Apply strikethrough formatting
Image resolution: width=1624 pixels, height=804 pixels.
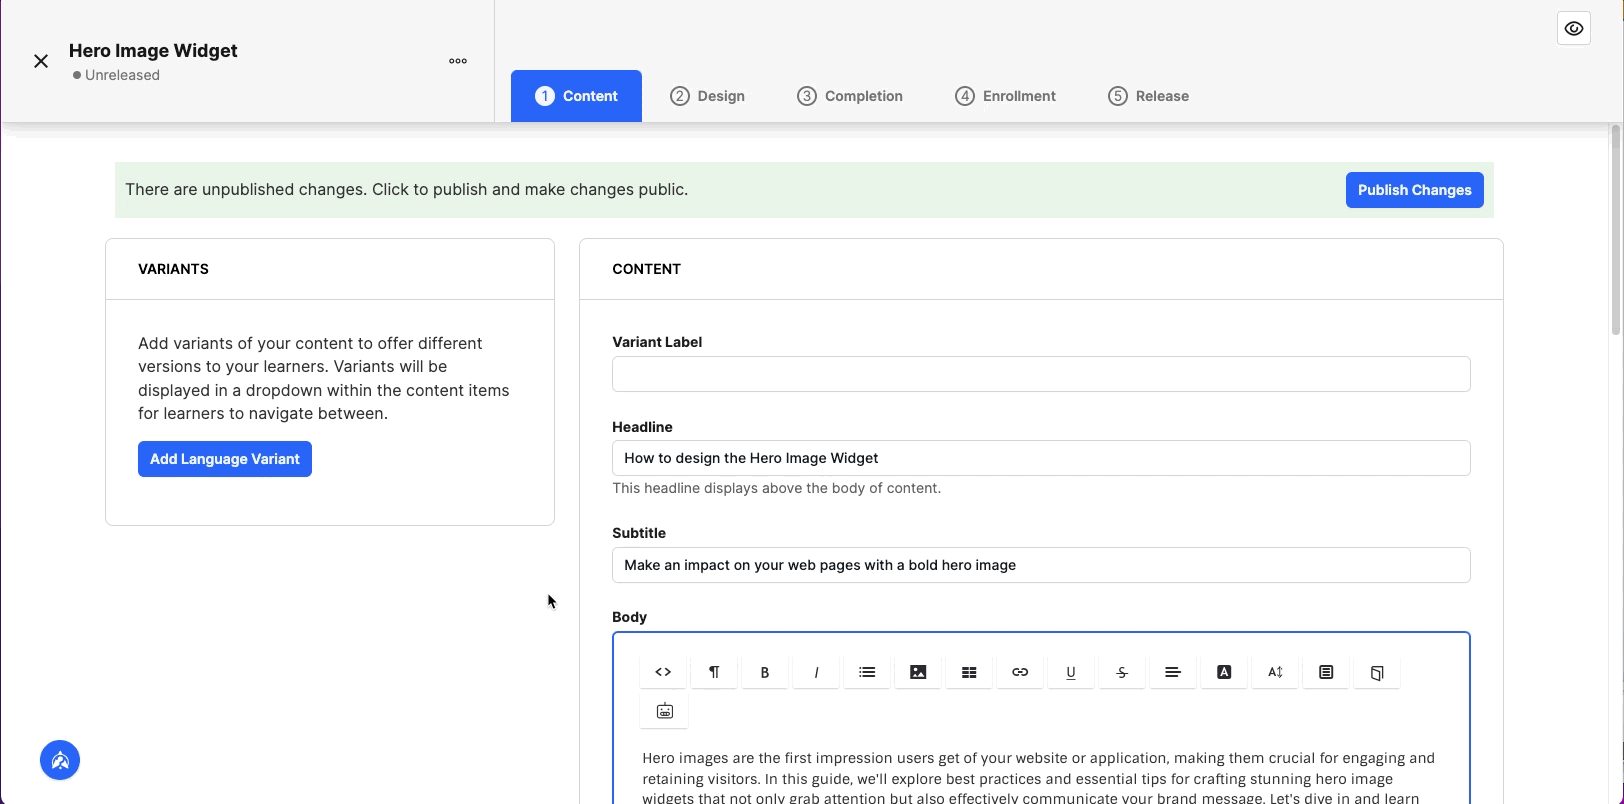(1122, 672)
